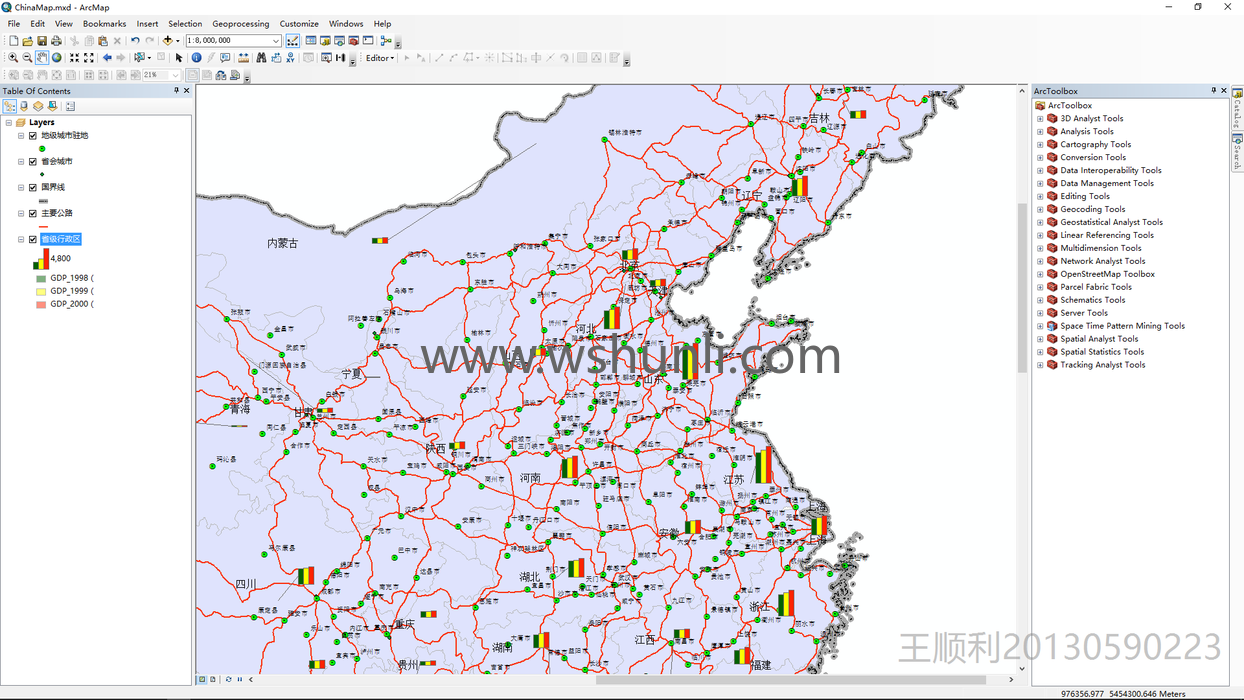
Task: Activate the Identify tool
Action: 196,58
